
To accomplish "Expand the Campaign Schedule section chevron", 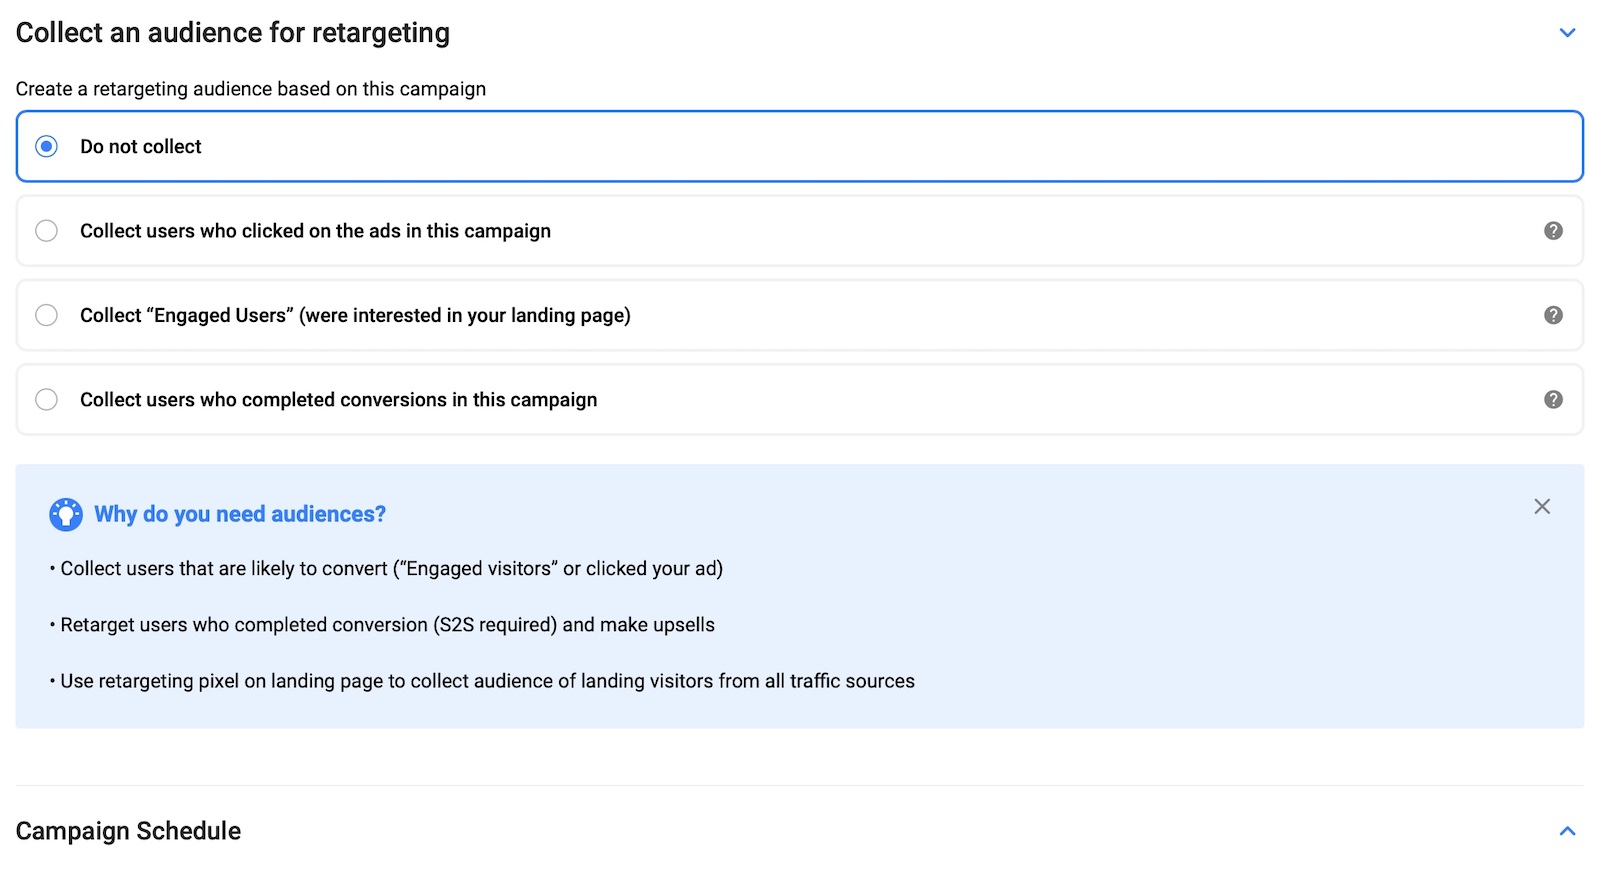I will click(x=1567, y=831).
